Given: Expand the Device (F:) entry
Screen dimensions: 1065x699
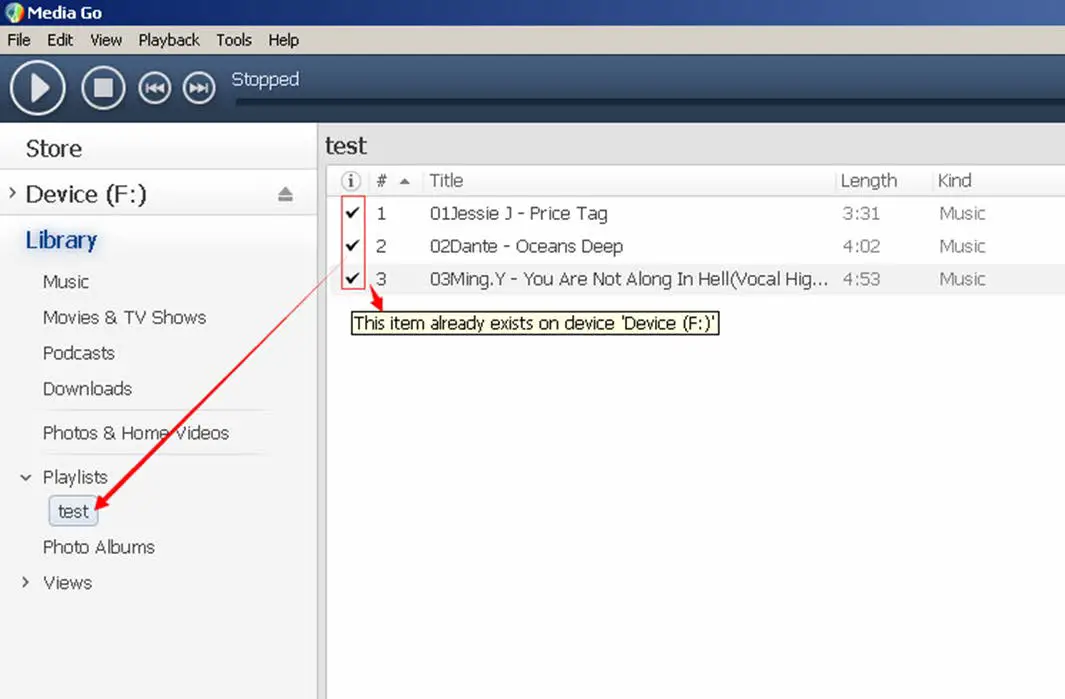Looking at the screenshot, I should [9, 194].
